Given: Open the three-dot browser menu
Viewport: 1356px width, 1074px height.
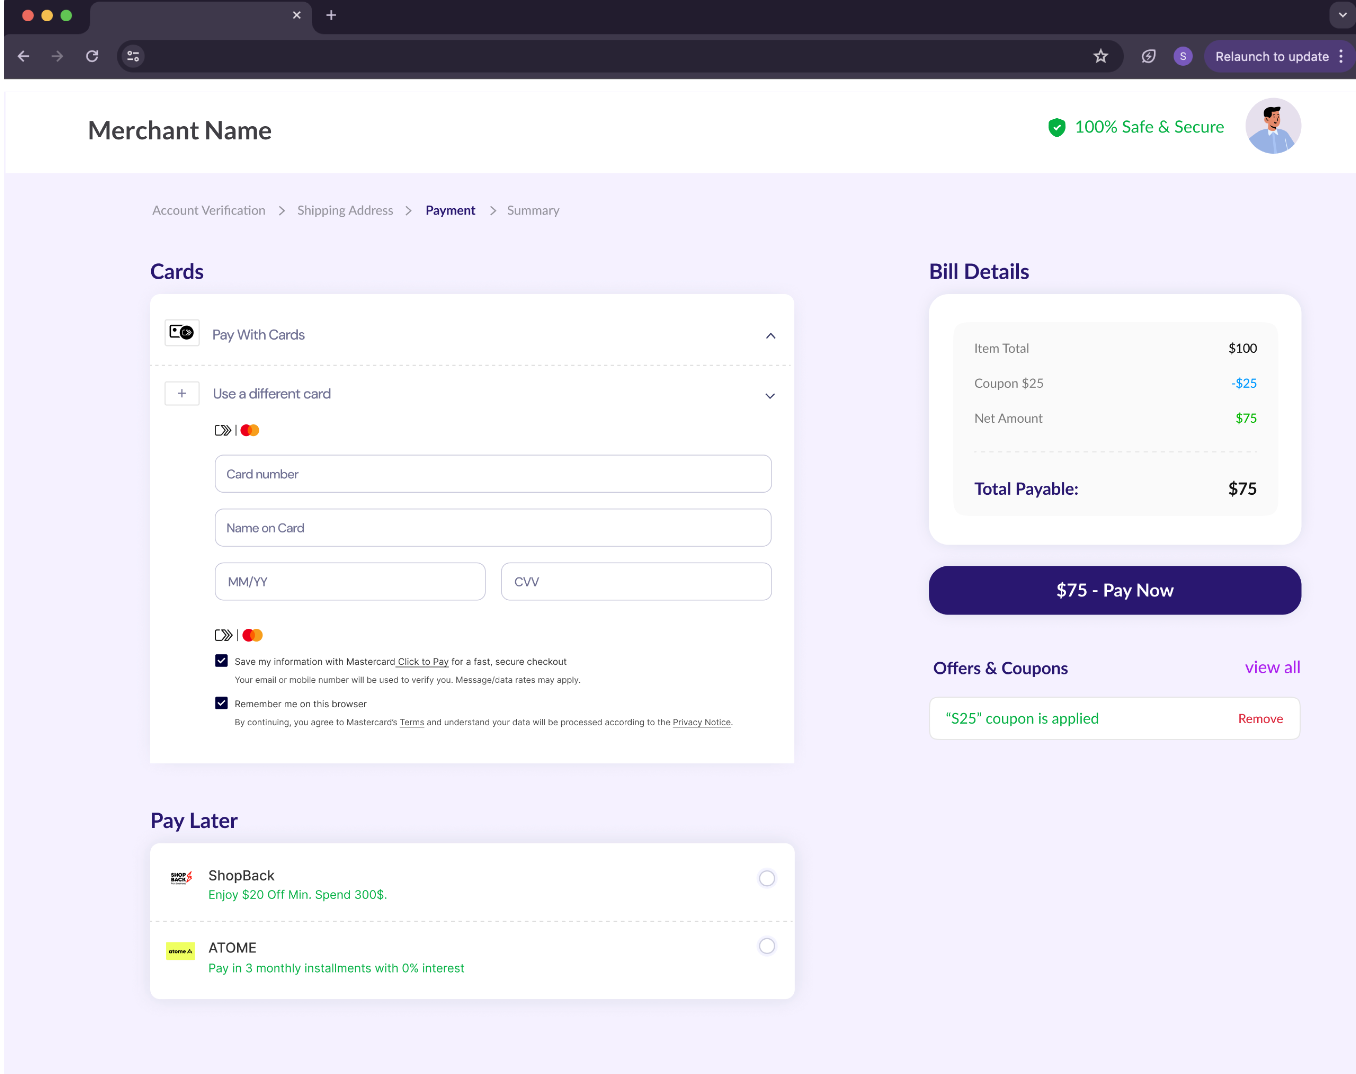Looking at the screenshot, I should [x=1341, y=56].
